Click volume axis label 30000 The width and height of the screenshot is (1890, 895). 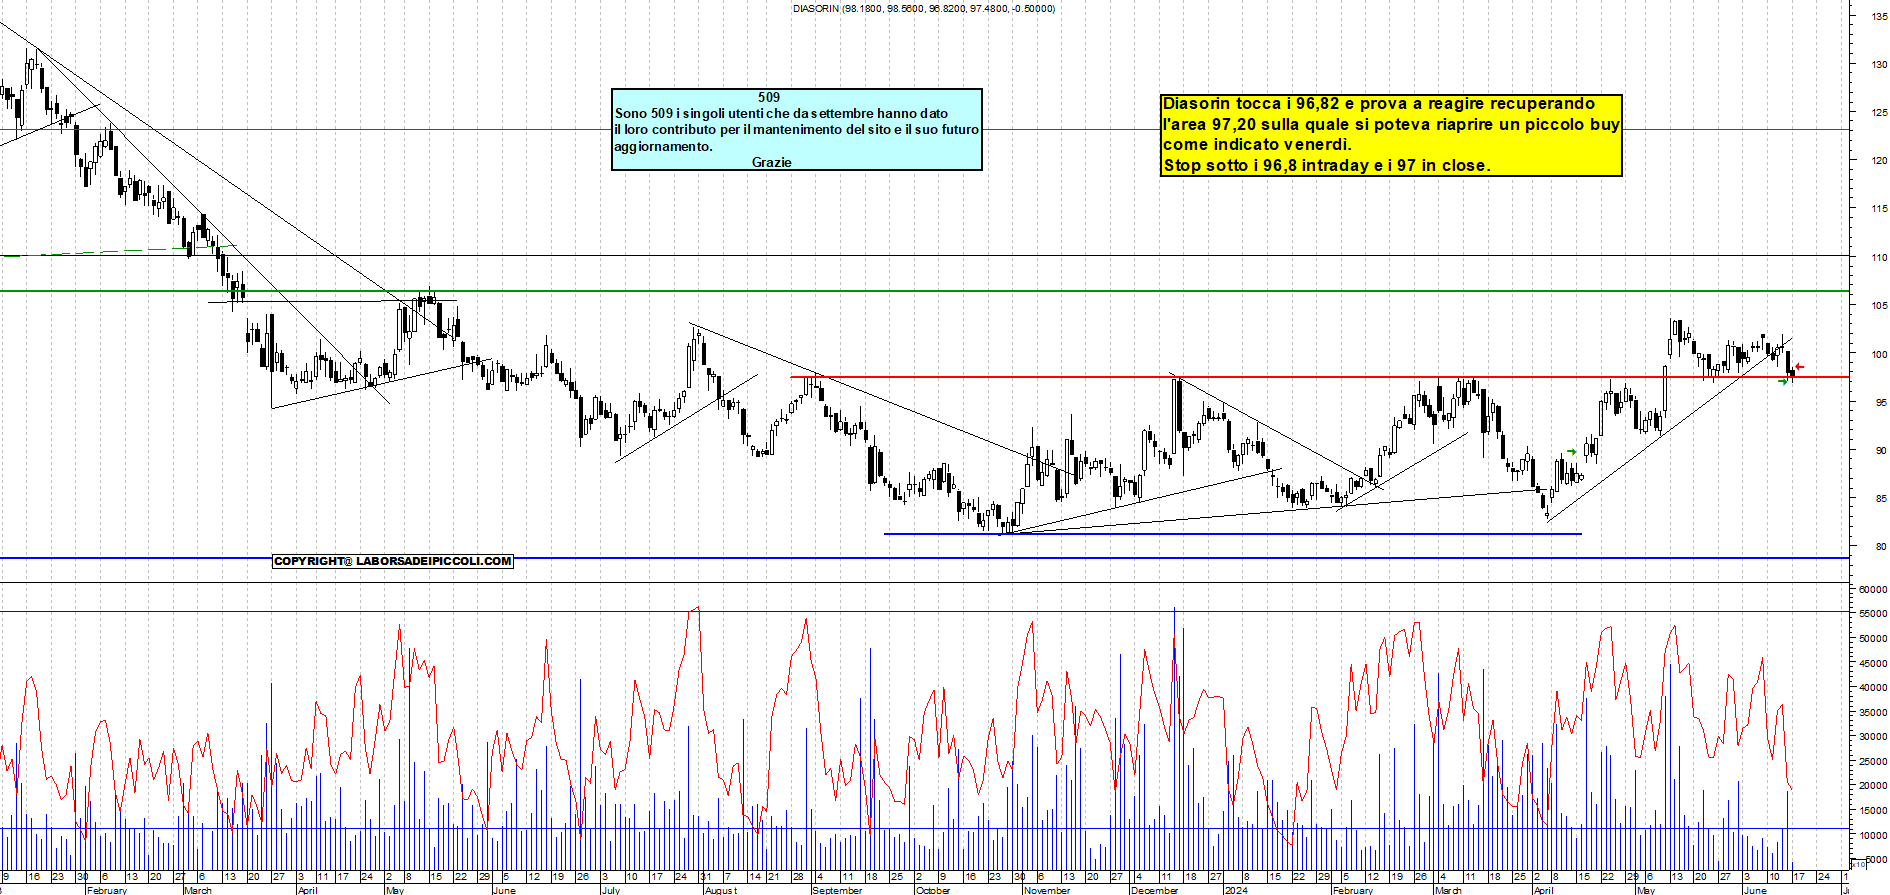[1874, 737]
